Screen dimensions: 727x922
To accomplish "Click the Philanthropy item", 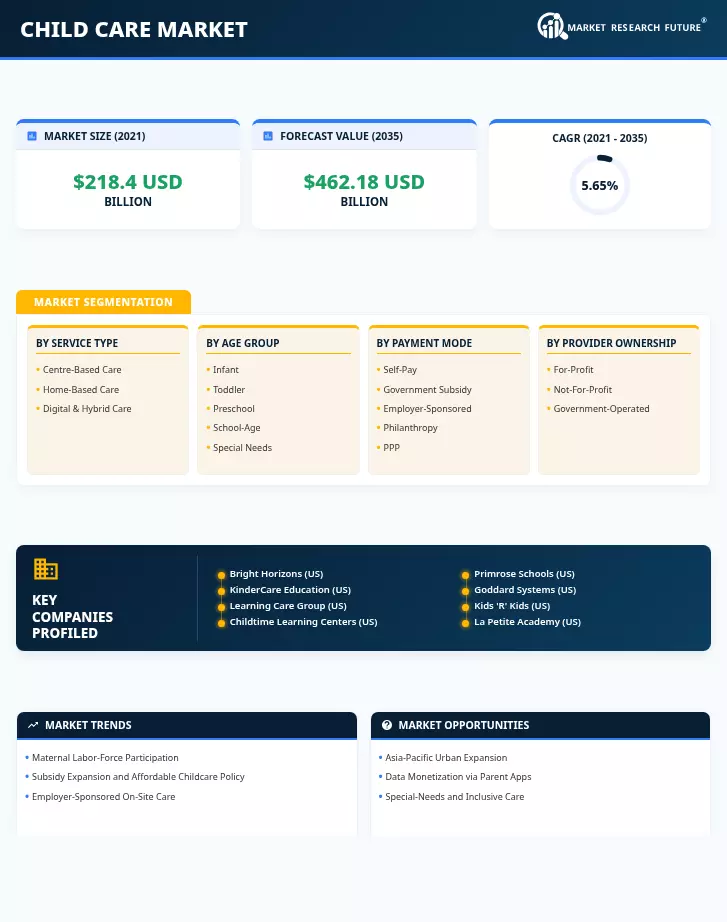I will pos(411,428).
